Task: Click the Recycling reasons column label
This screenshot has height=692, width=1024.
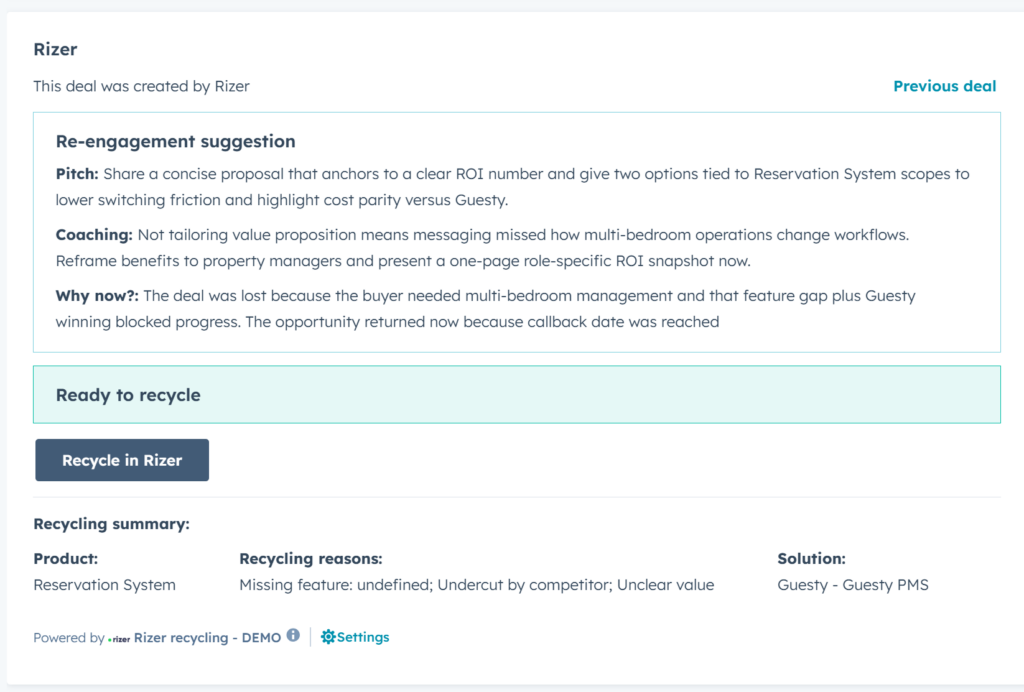Action: point(310,559)
